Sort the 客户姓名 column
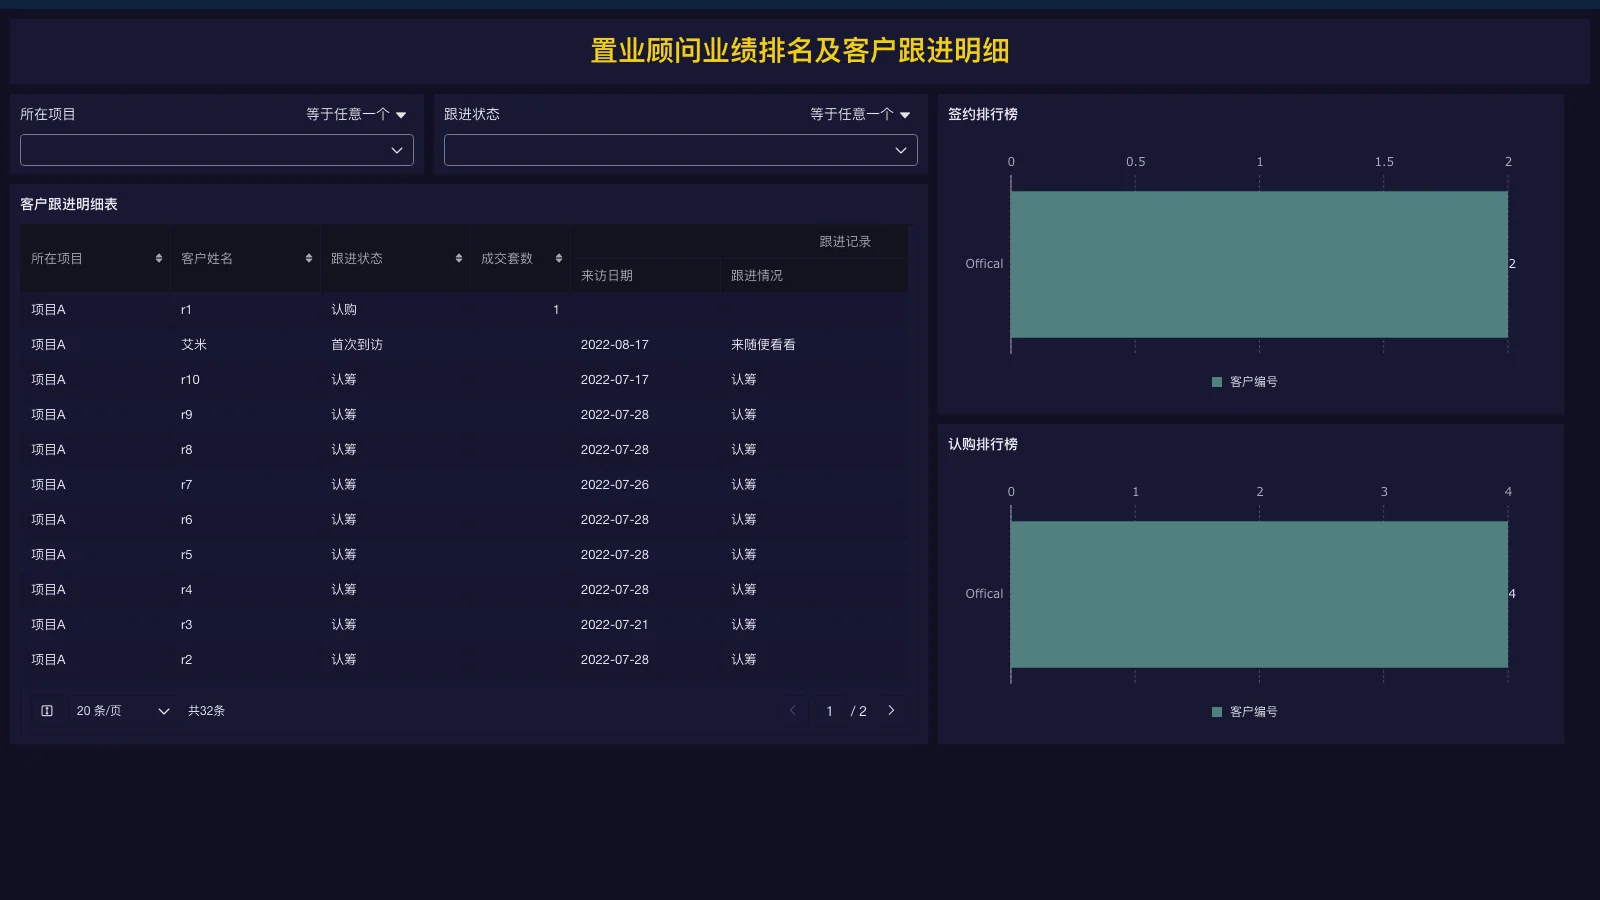Image resolution: width=1600 pixels, height=900 pixels. point(307,257)
